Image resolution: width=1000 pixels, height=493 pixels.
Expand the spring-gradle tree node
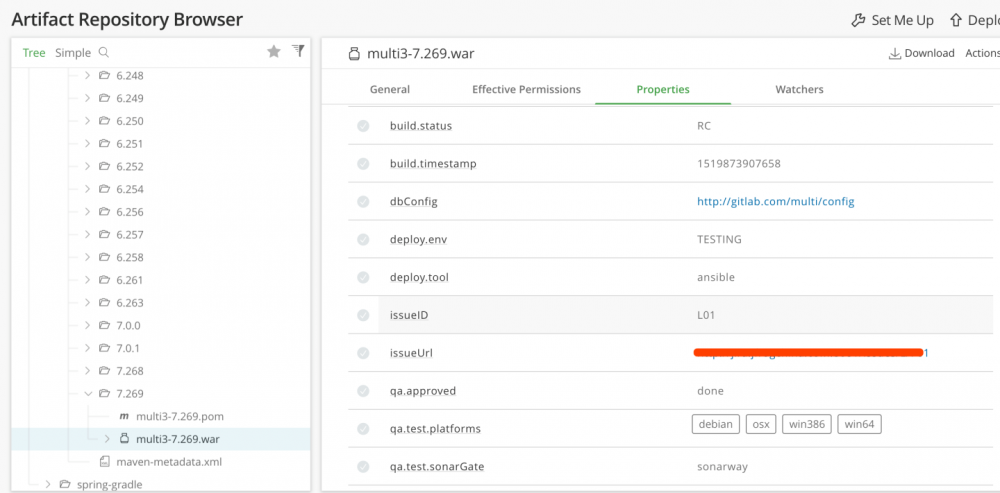point(47,485)
